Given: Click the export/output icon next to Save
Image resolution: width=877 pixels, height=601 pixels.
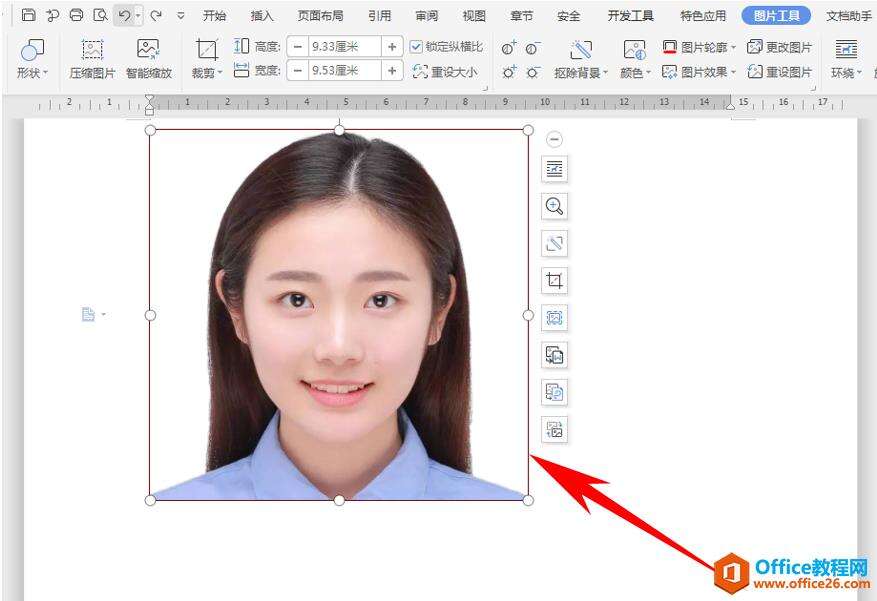Looking at the screenshot, I should click(53, 15).
